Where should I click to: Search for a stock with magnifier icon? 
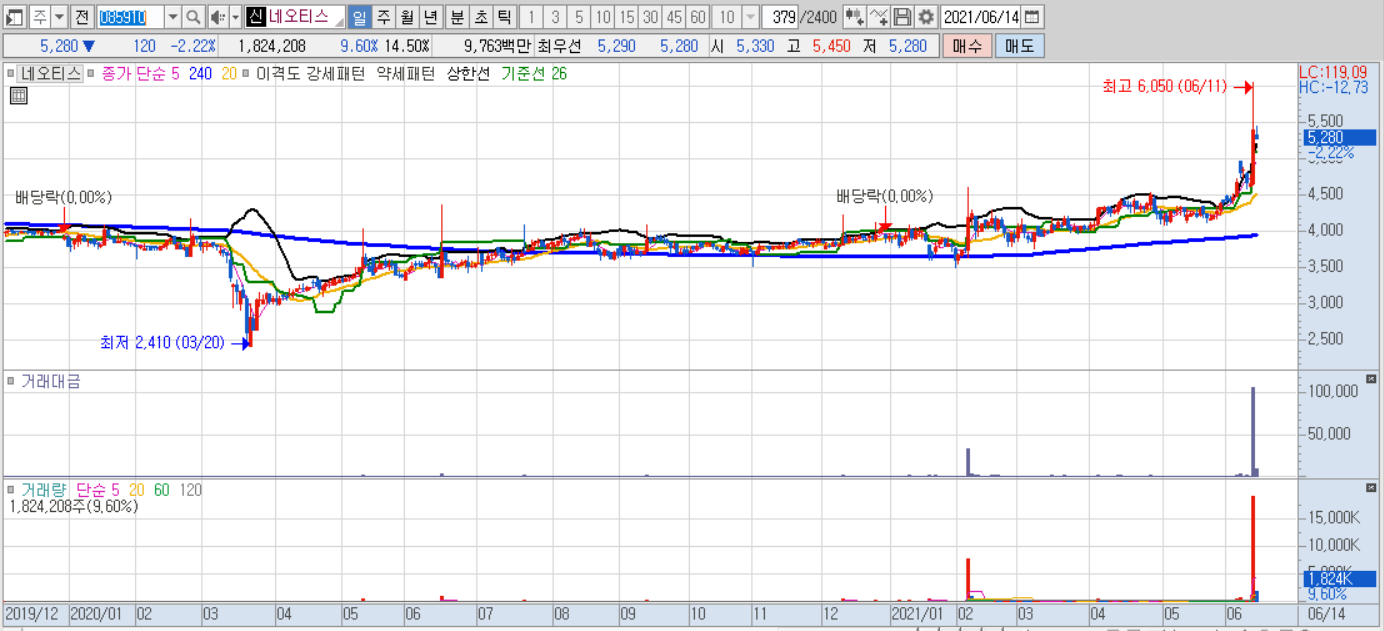pyautogui.click(x=192, y=17)
